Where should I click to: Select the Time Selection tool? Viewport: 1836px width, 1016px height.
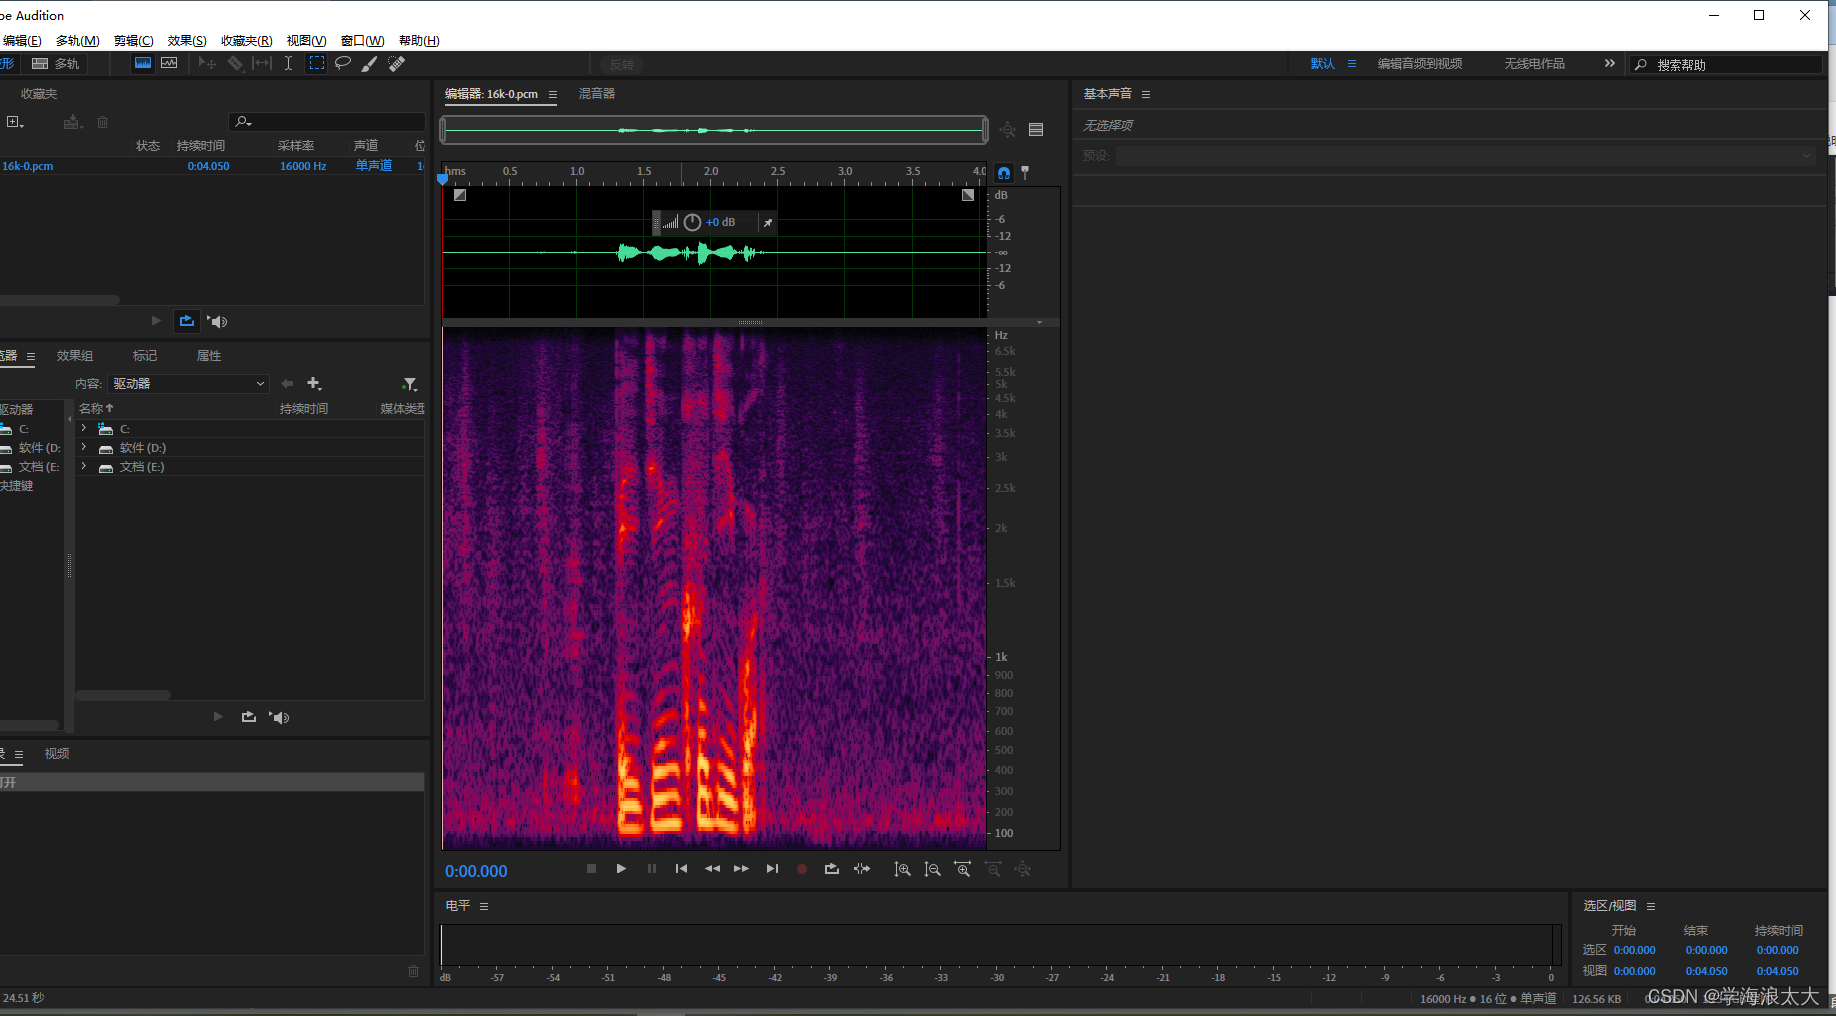(x=288, y=63)
